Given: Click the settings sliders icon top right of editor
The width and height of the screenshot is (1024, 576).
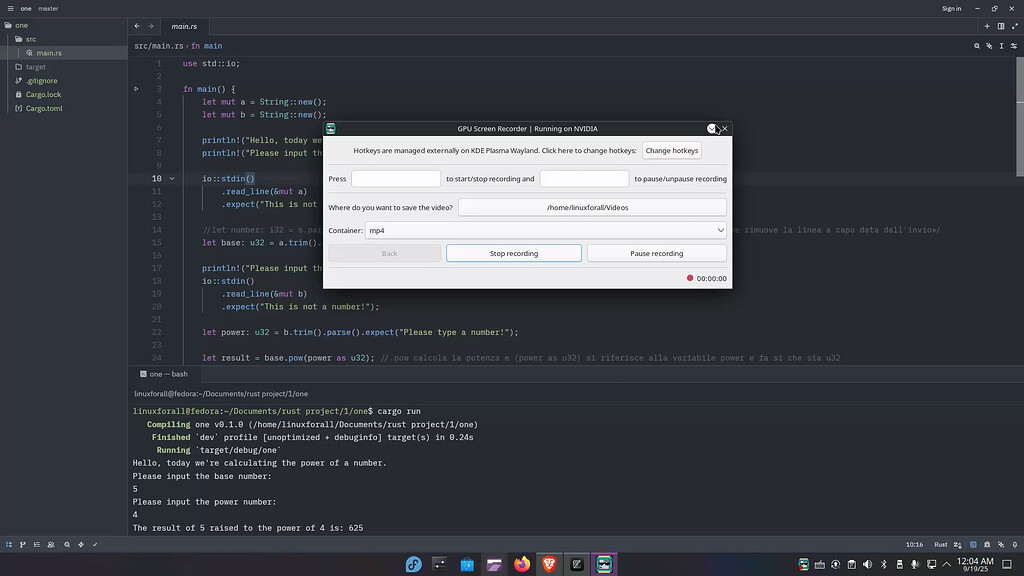Looking at the screenshot, I should tap(1014, 45).
